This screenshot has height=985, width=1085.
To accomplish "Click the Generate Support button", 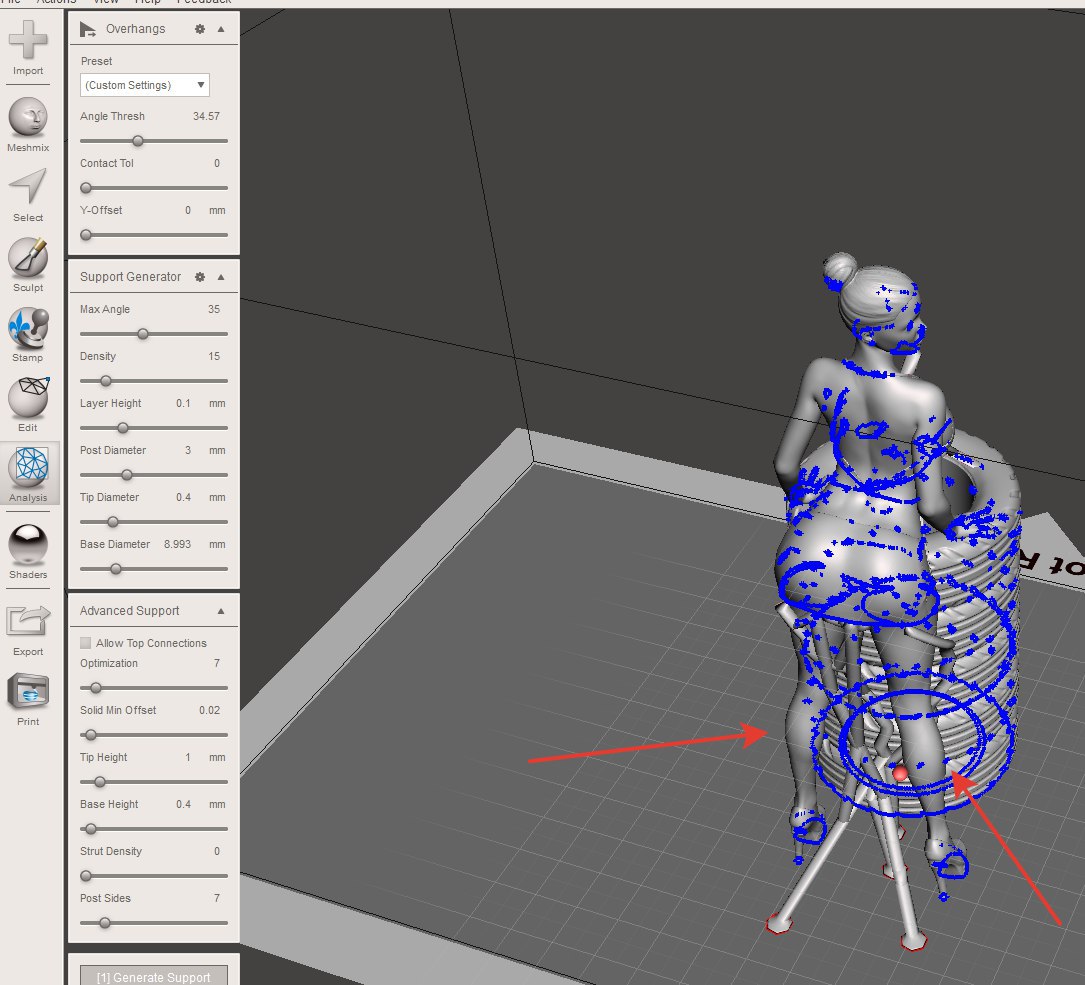I will (x=154, y=975).
